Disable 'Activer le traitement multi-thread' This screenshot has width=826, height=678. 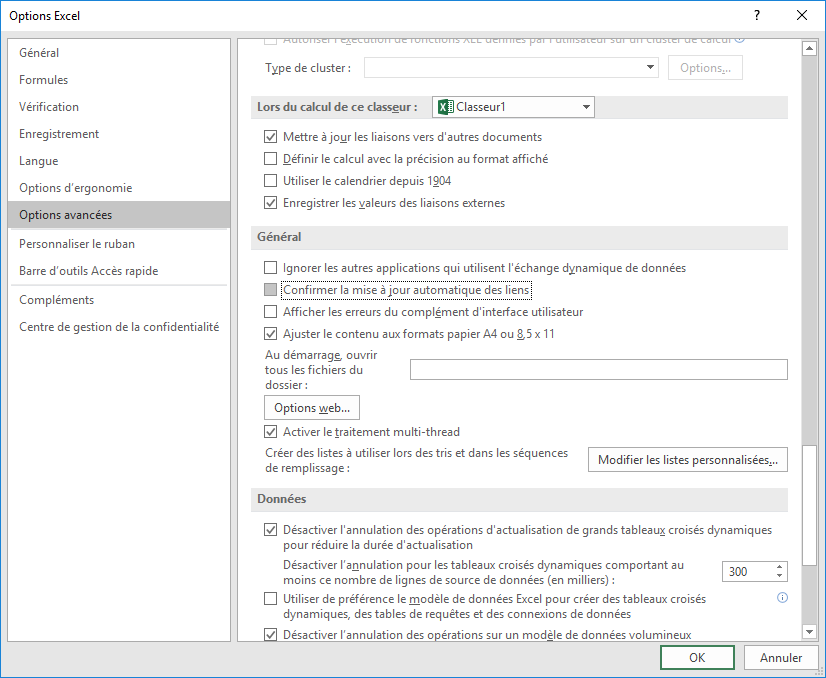point(270,432)
